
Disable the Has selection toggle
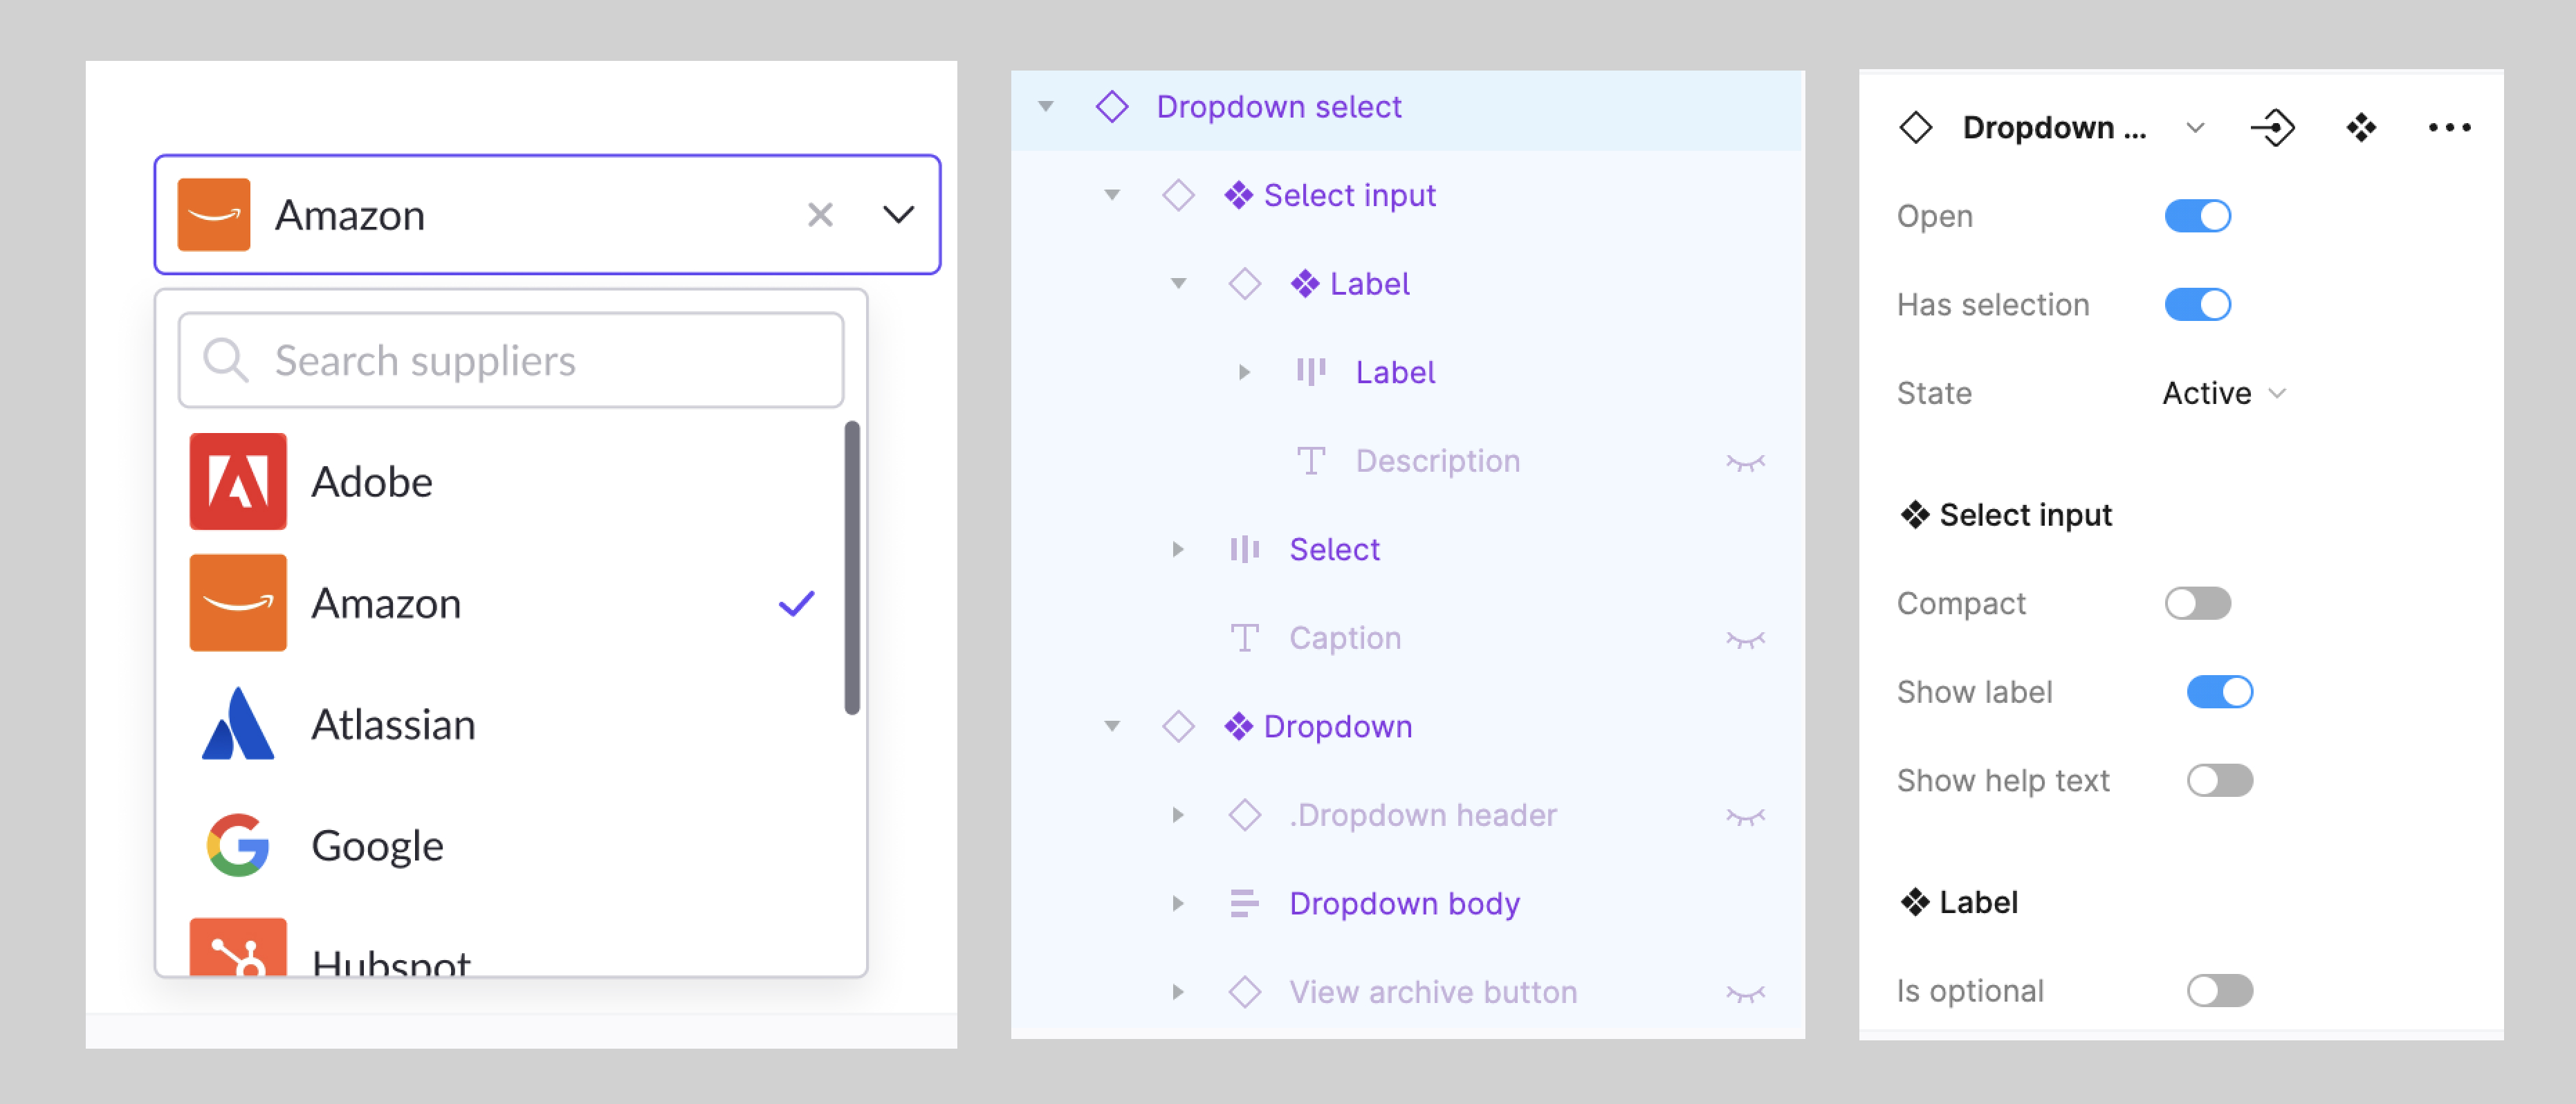click(x=2197, y=305)
